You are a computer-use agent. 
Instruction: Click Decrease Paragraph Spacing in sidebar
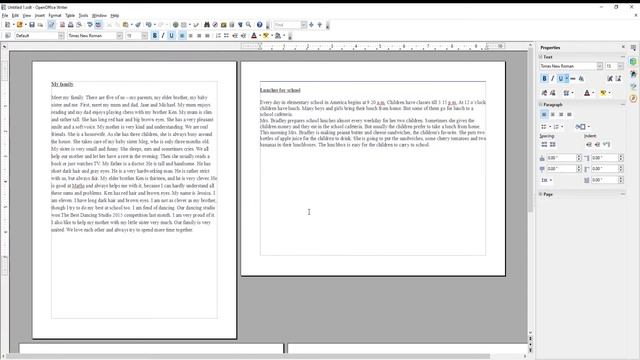pos(552,144)
